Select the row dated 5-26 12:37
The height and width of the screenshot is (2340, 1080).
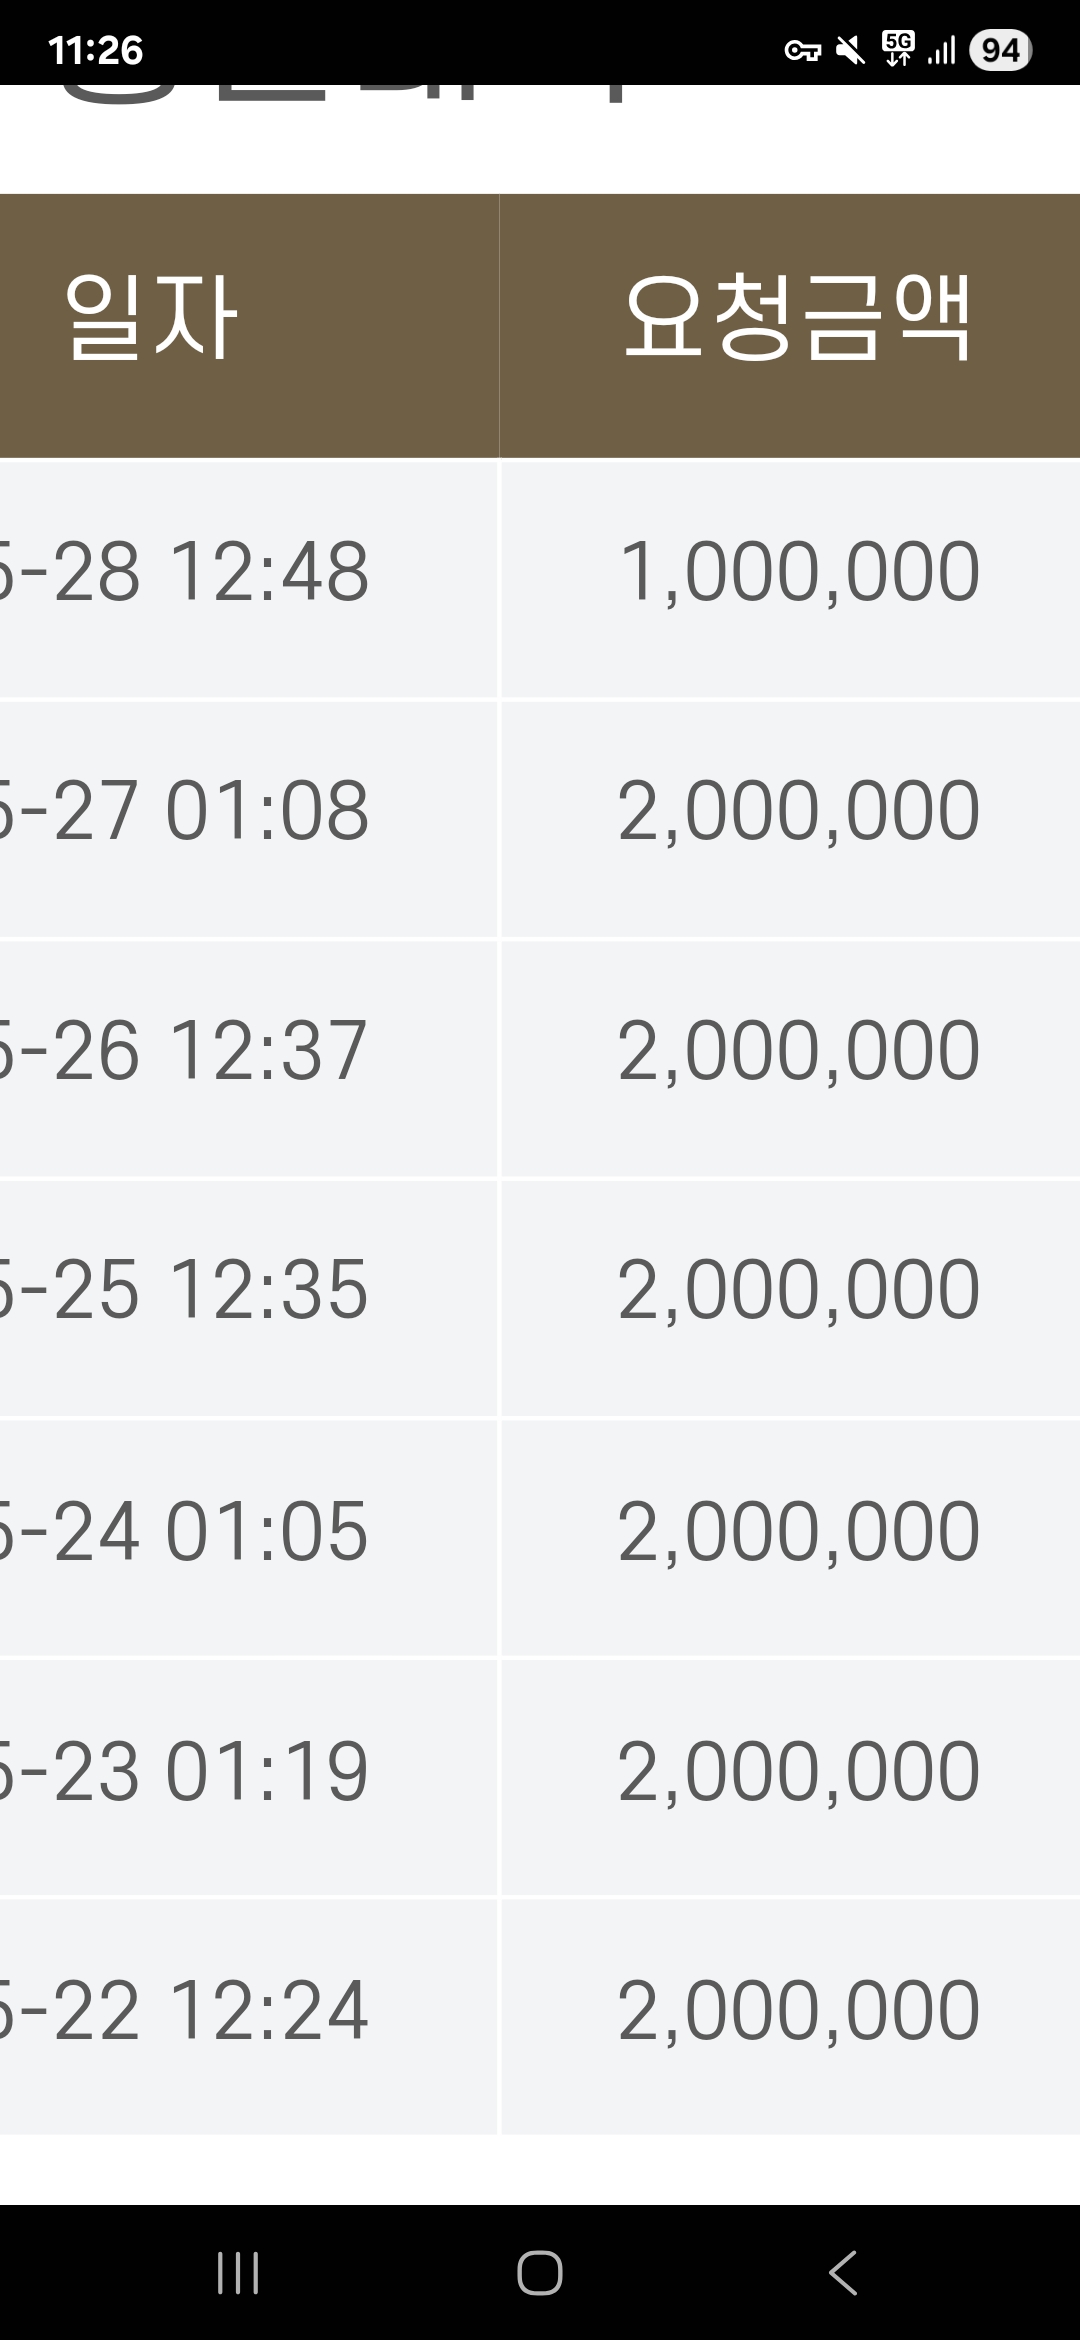pyautogui.click(x=540, y=1059)
